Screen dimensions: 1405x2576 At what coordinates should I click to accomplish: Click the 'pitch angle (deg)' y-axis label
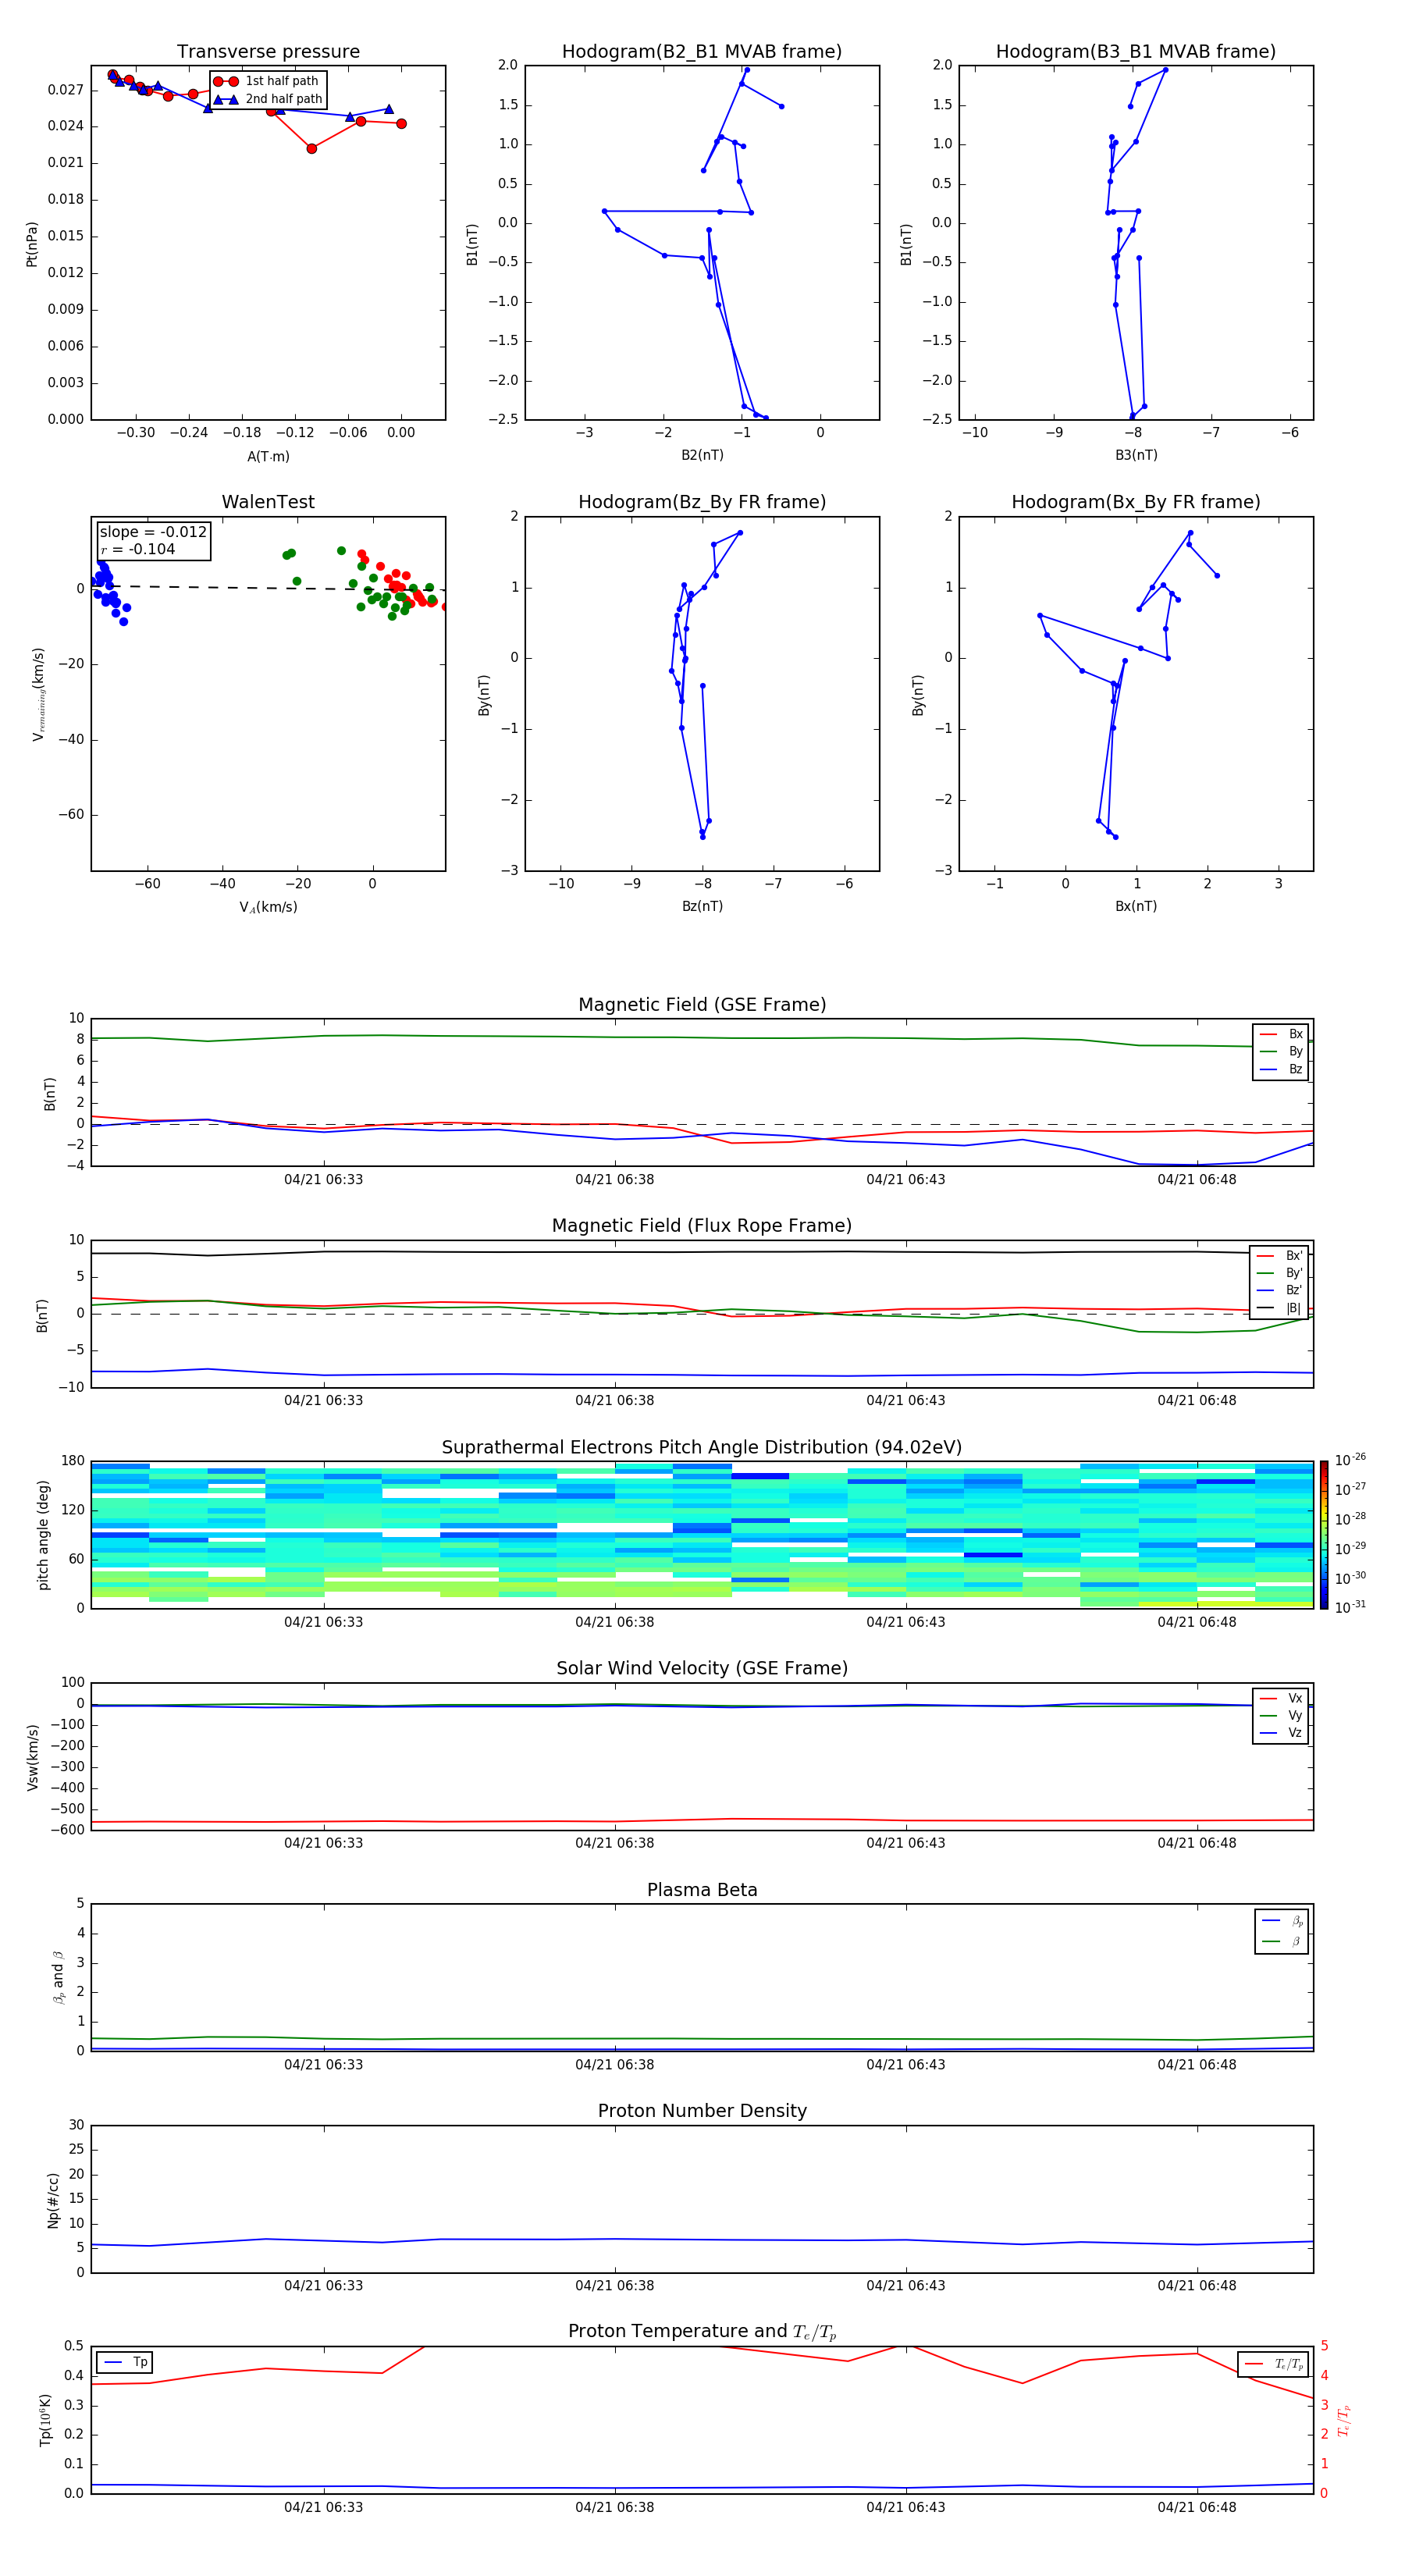point(43,1535)
